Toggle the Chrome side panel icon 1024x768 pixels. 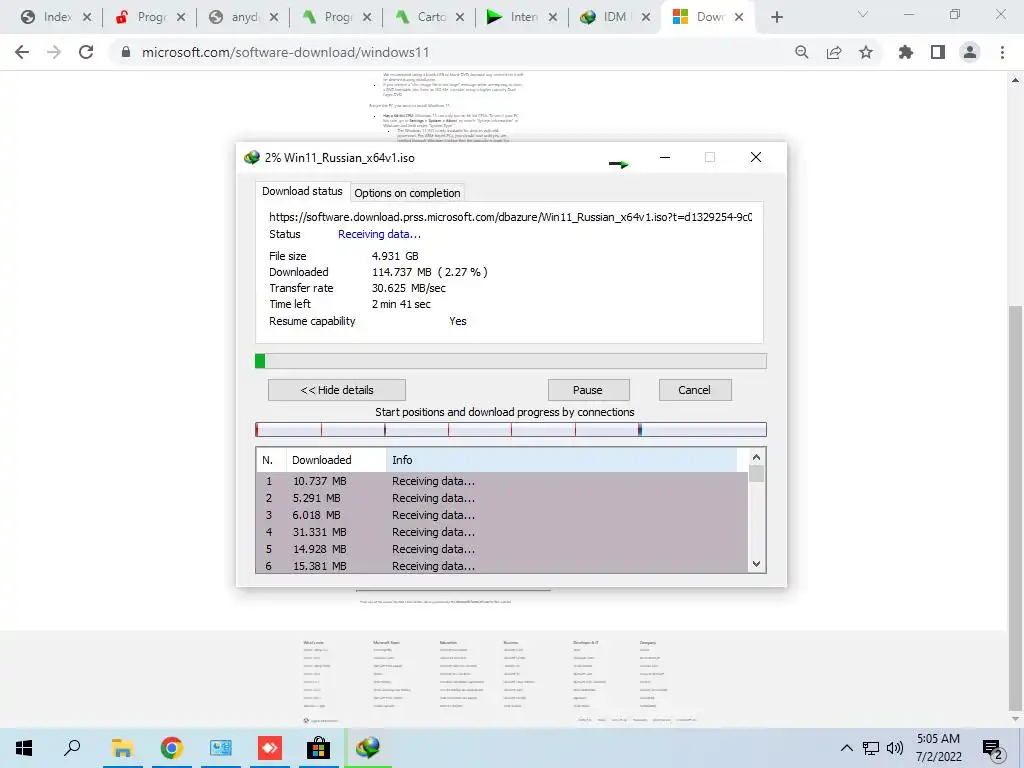click(x=938, y=52)
